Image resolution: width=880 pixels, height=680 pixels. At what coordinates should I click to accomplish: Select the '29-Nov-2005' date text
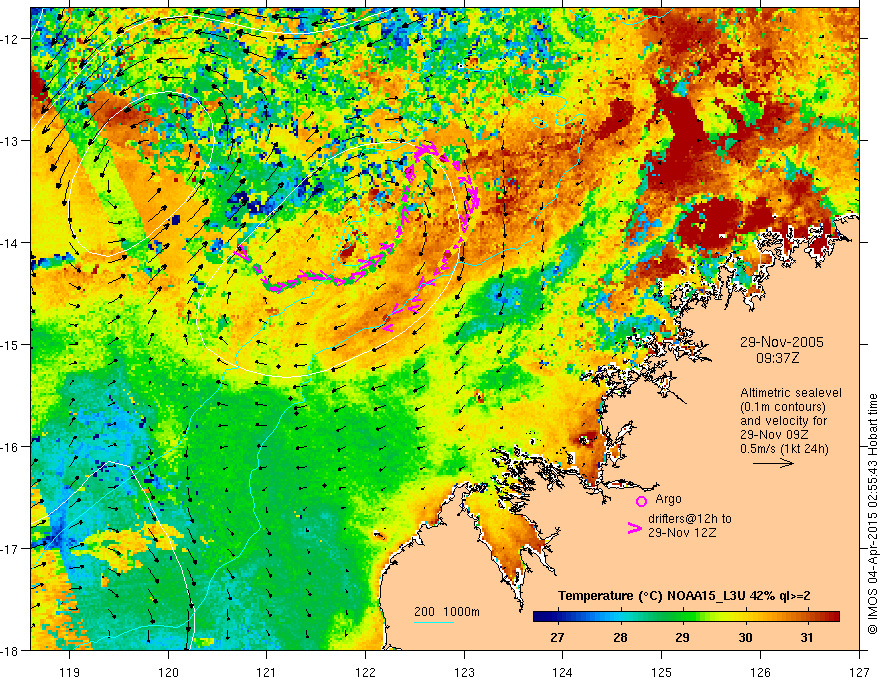pos(782,342)
